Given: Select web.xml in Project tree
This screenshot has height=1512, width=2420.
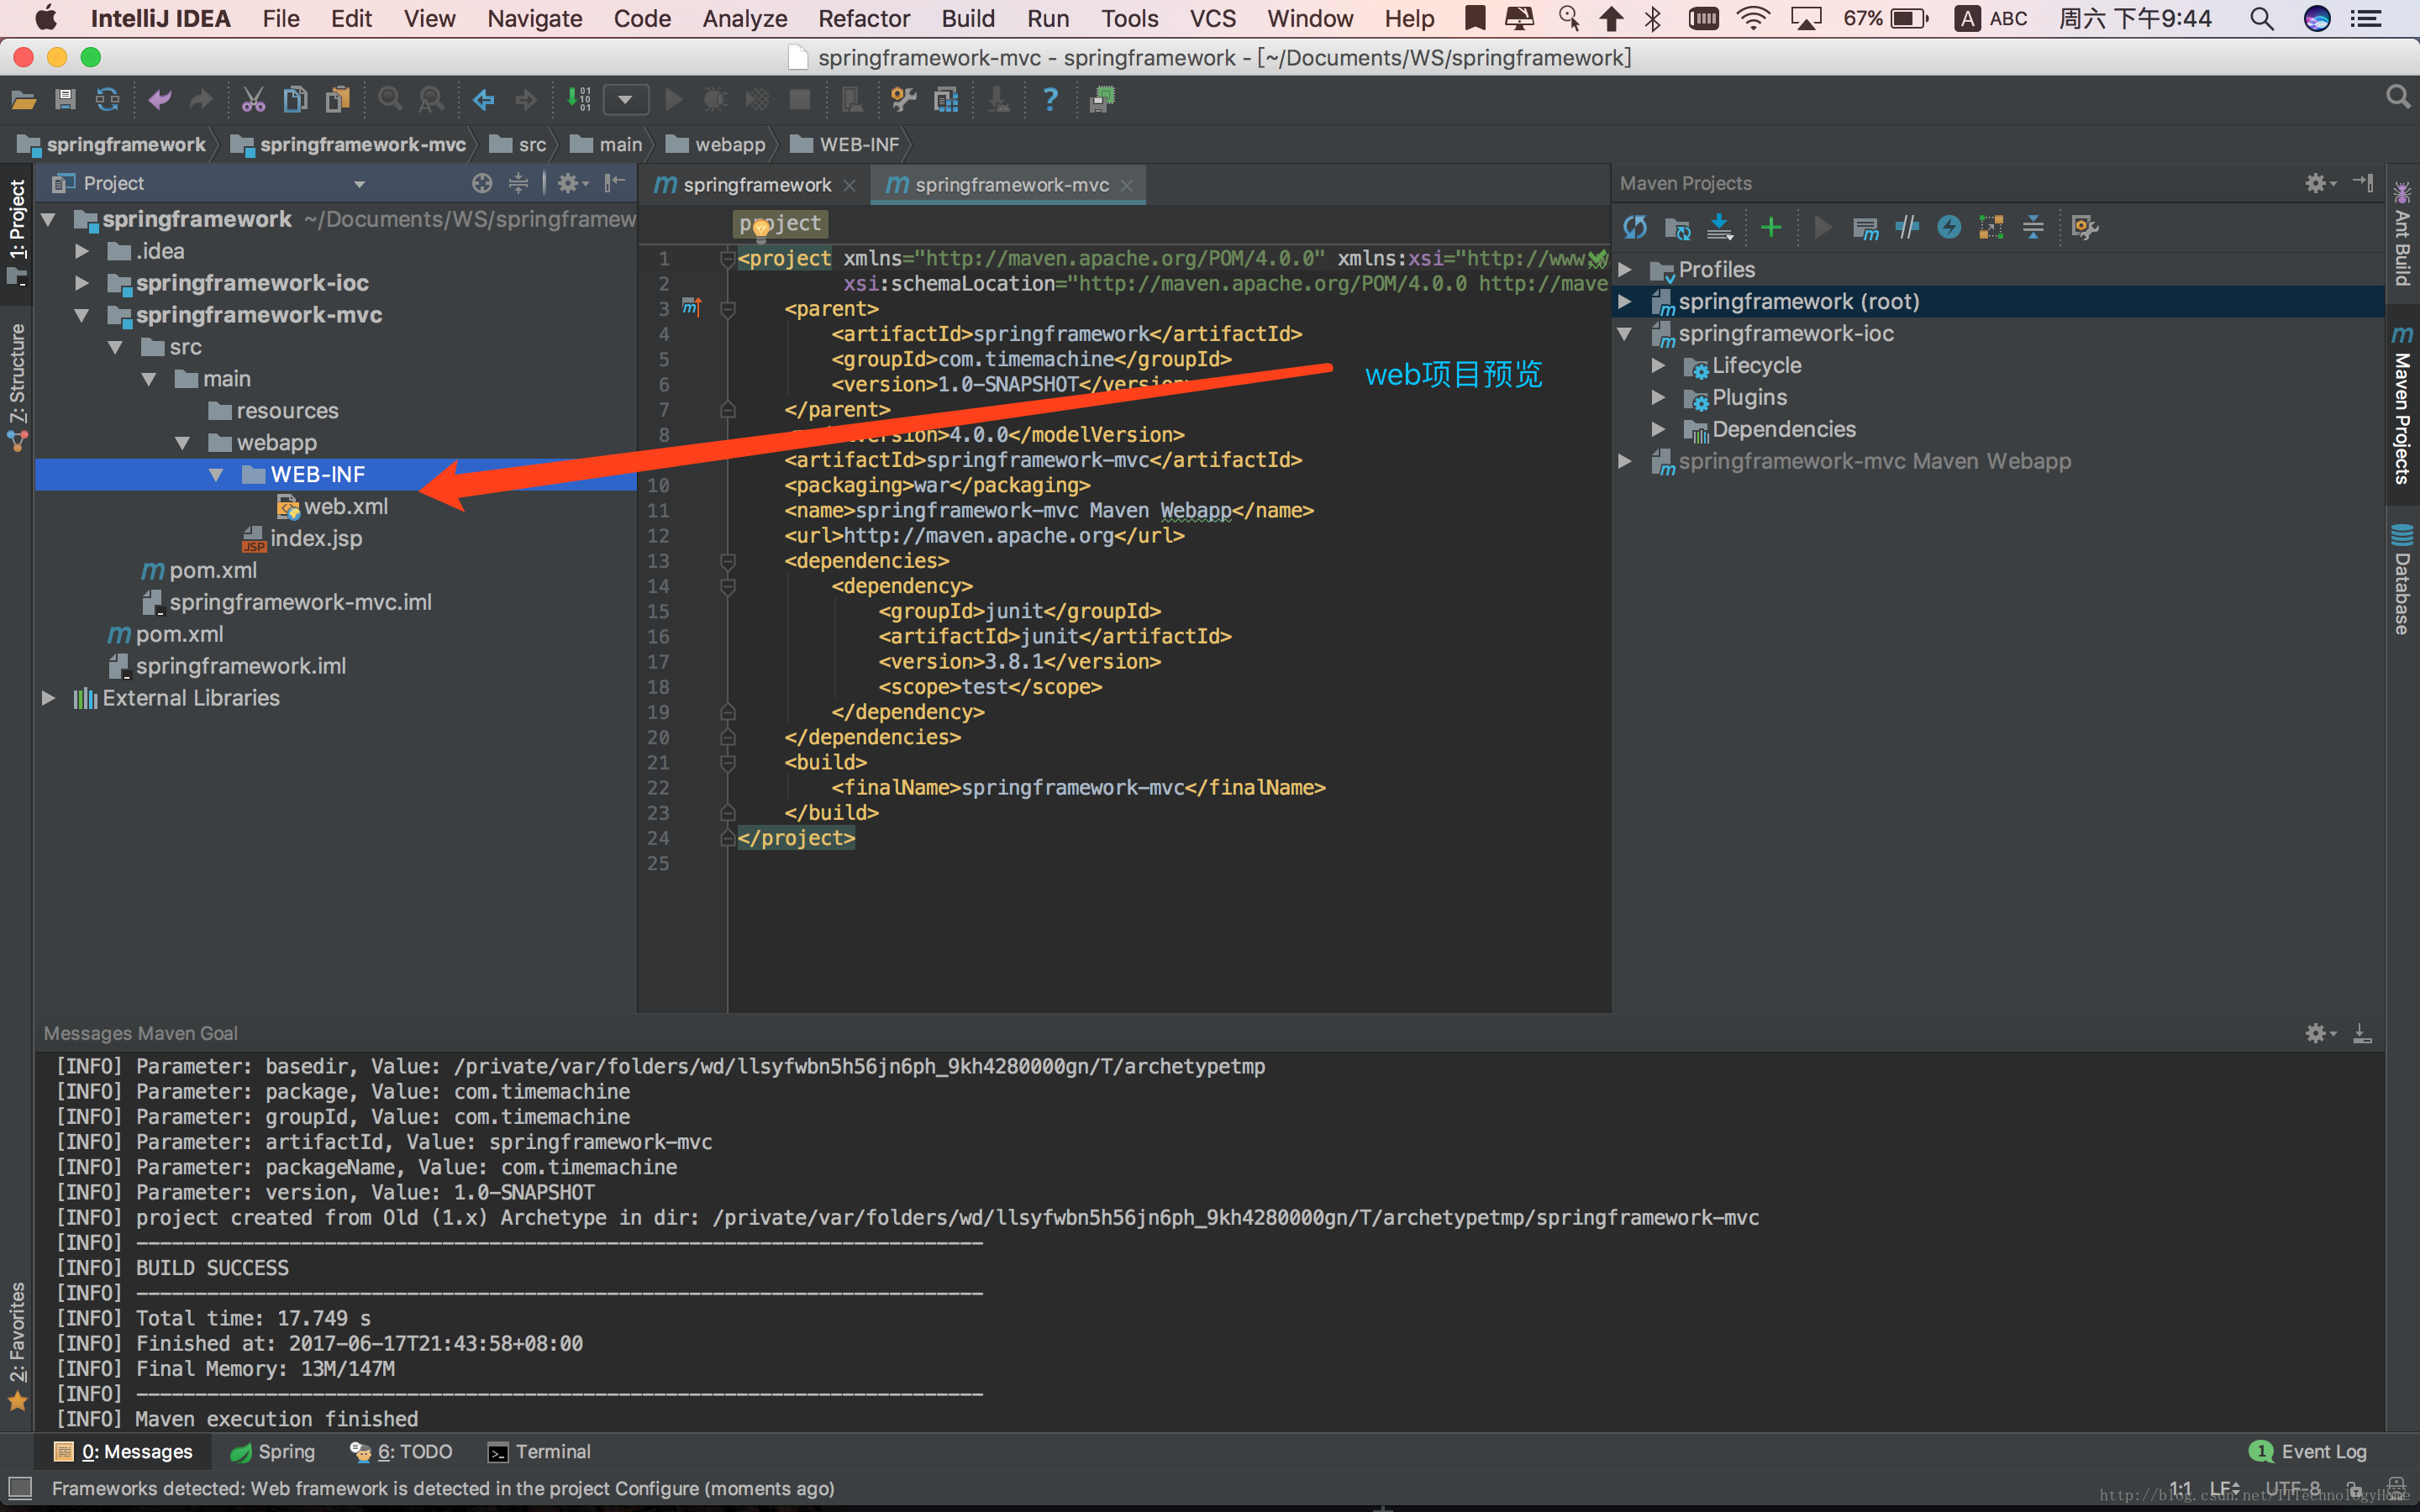Looking at the screenshot, I should (332, 506).
